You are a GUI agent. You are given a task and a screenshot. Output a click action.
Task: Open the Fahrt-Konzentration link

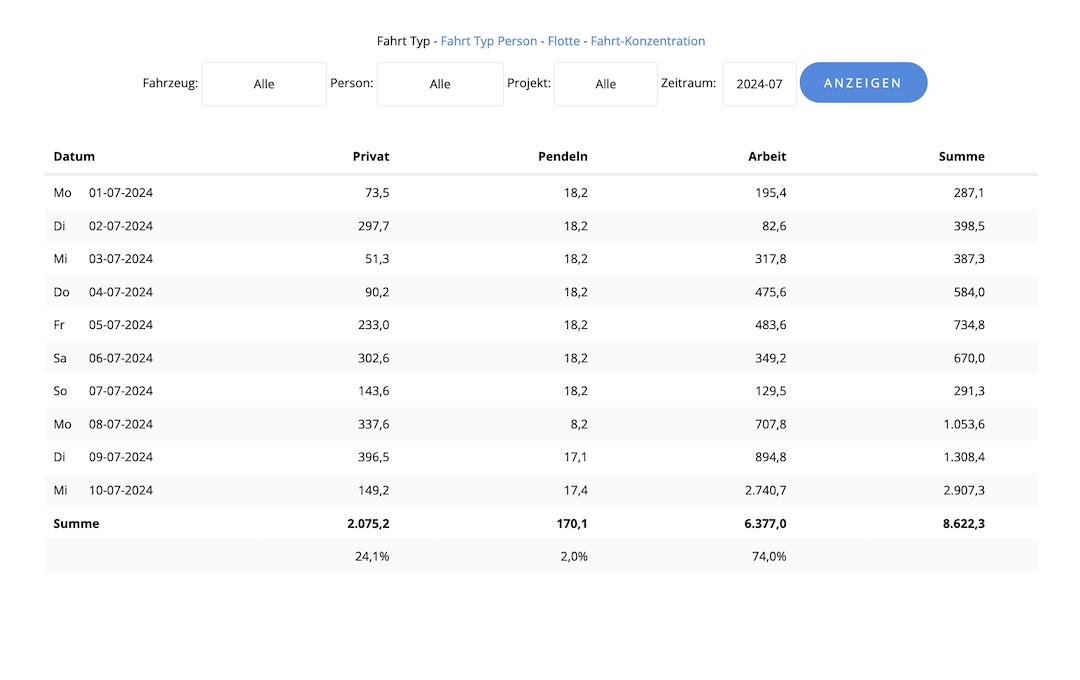648,41
